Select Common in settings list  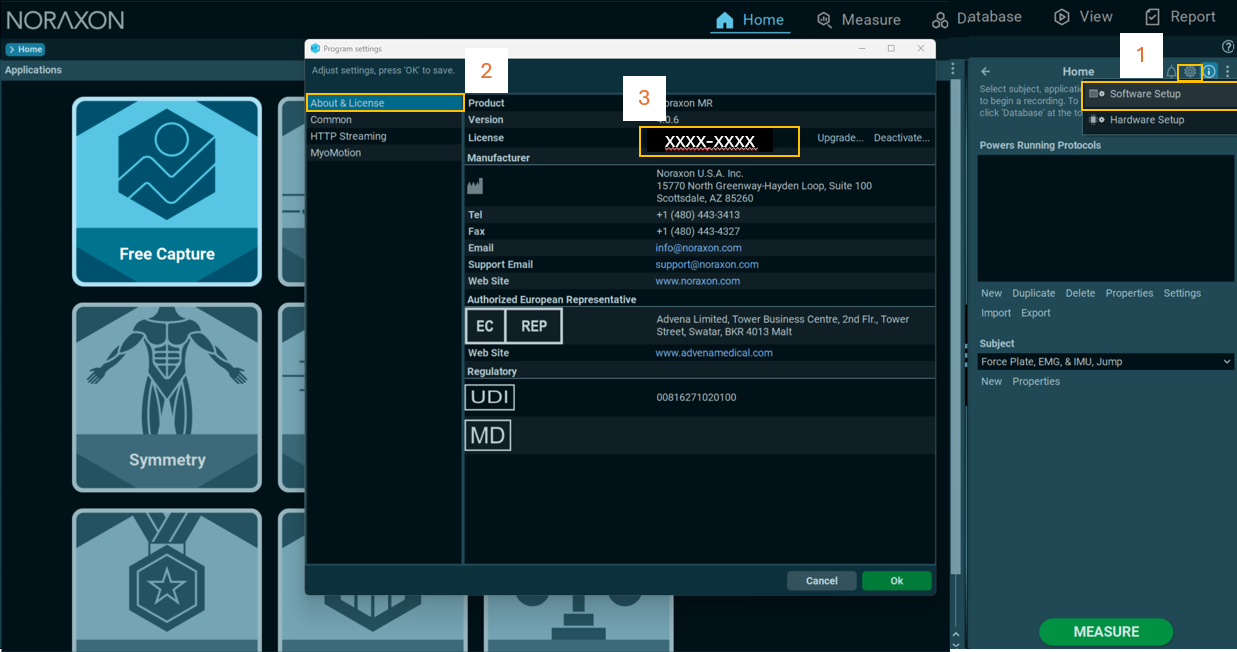pos(385,120)
